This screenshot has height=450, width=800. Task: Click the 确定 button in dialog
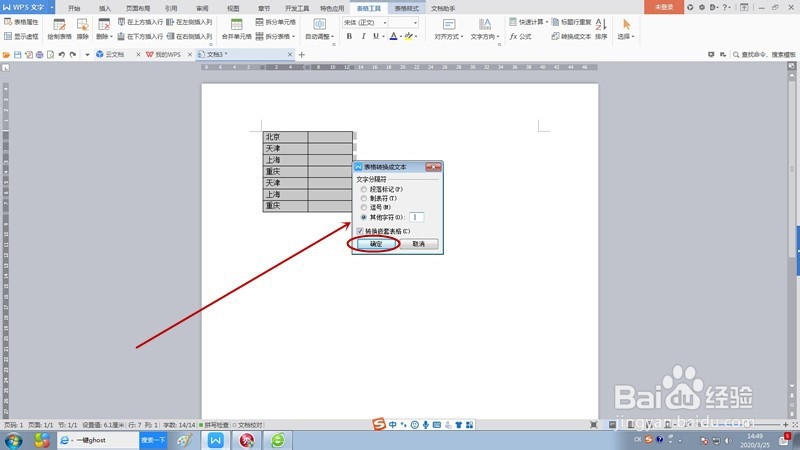[377, 244]
